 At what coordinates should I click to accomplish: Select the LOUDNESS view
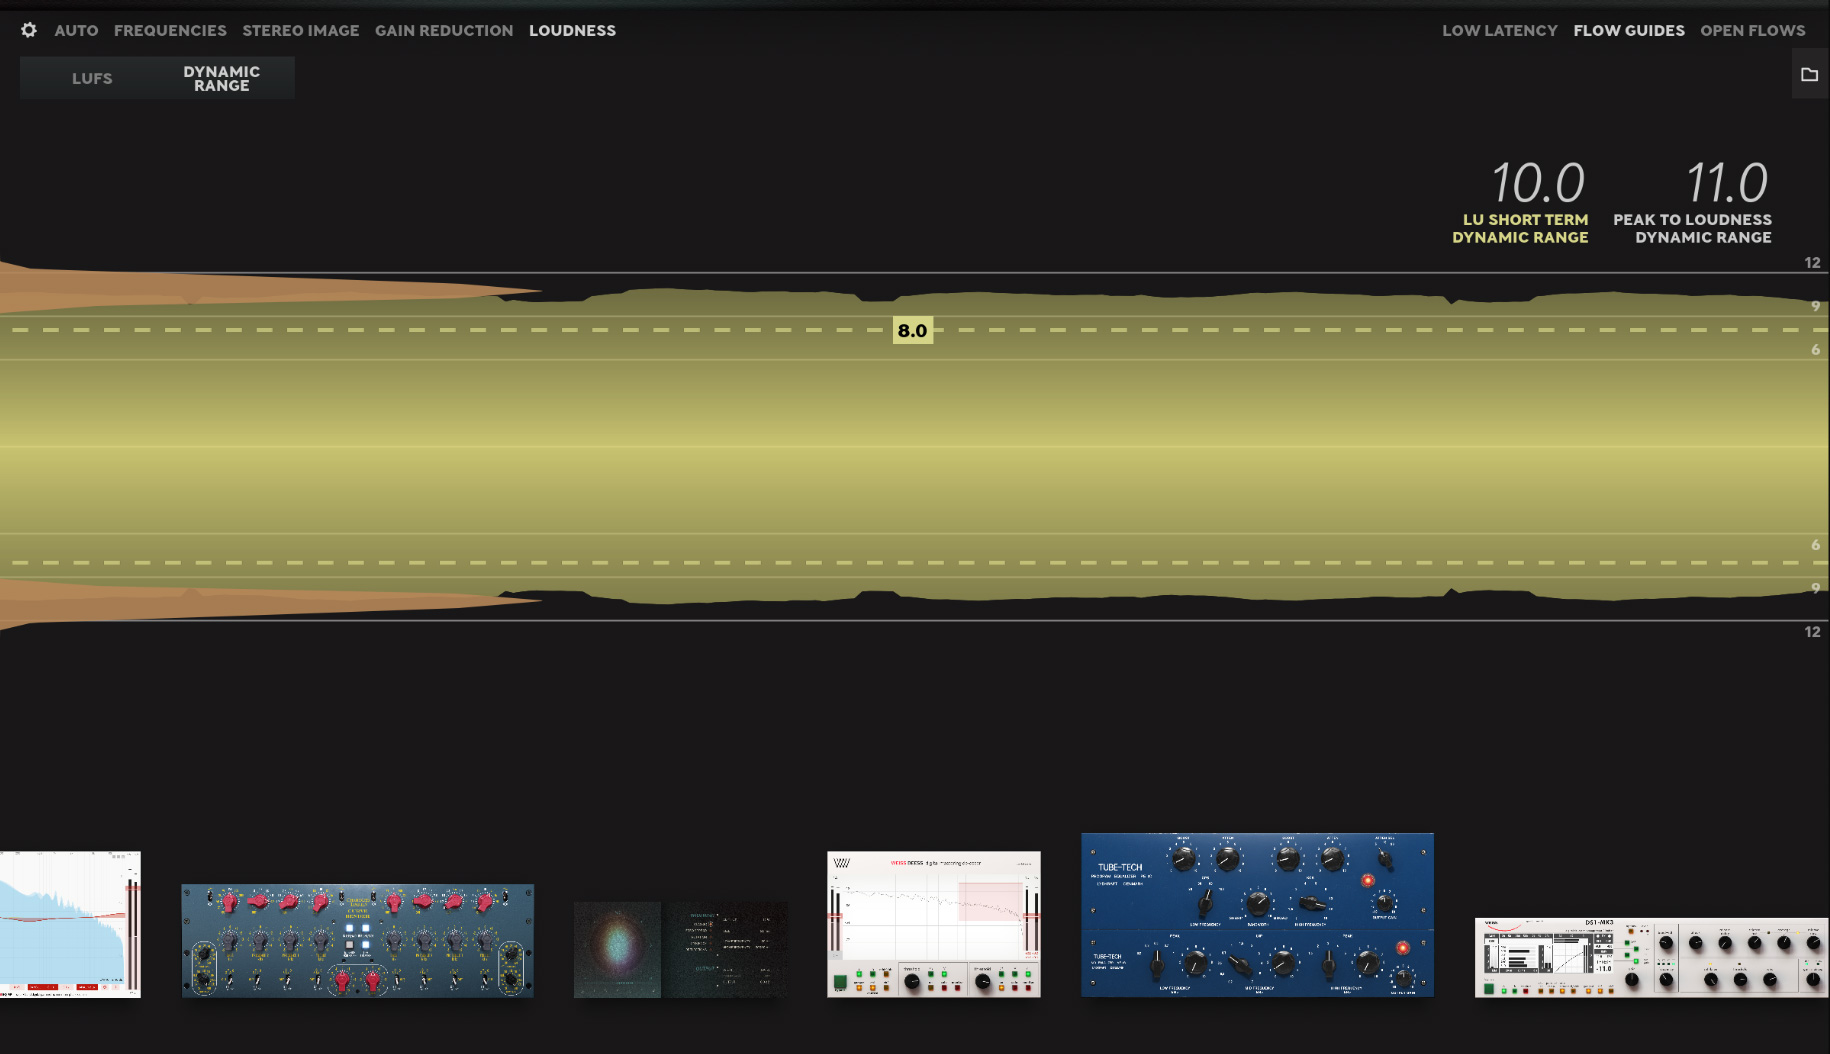point(572,30)
